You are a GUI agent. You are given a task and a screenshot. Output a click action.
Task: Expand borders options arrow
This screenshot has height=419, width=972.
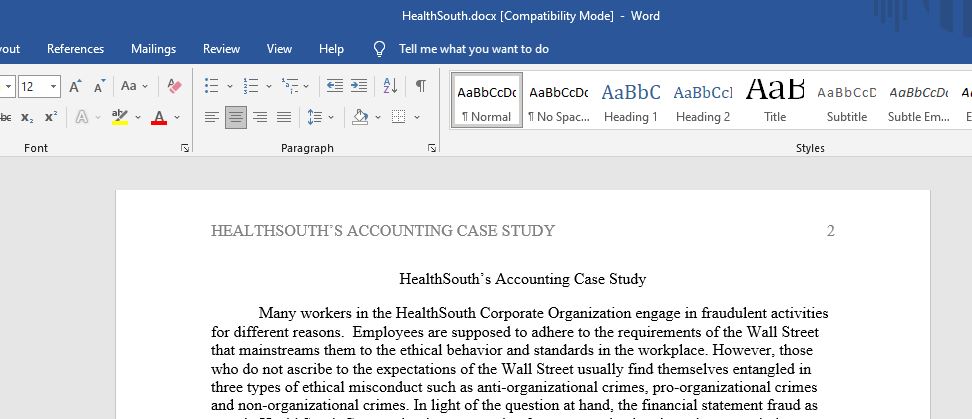pos(417,117)
